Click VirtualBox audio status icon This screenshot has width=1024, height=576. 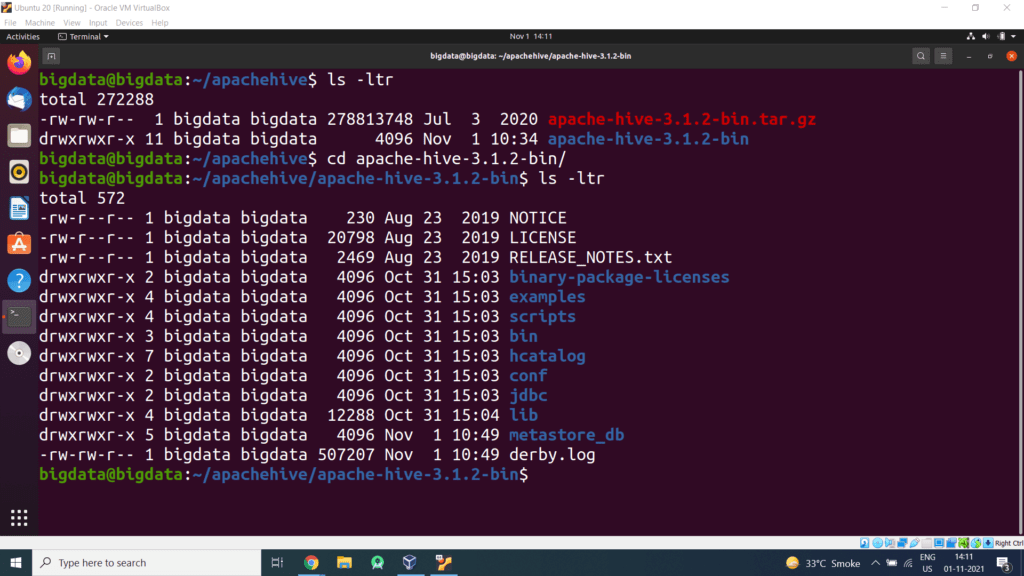pyautogui.click(x=889, y=543)
